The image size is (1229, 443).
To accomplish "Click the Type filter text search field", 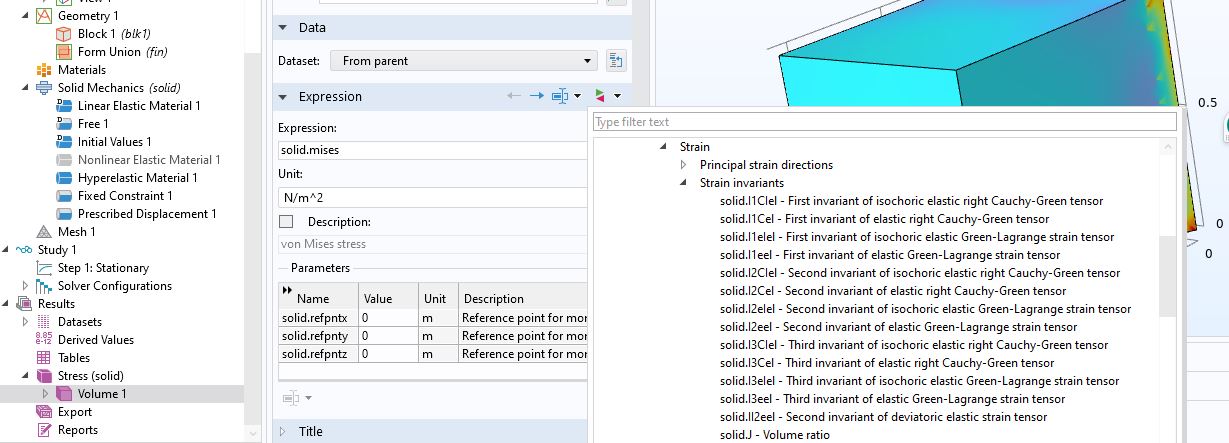I will (884, 122).
